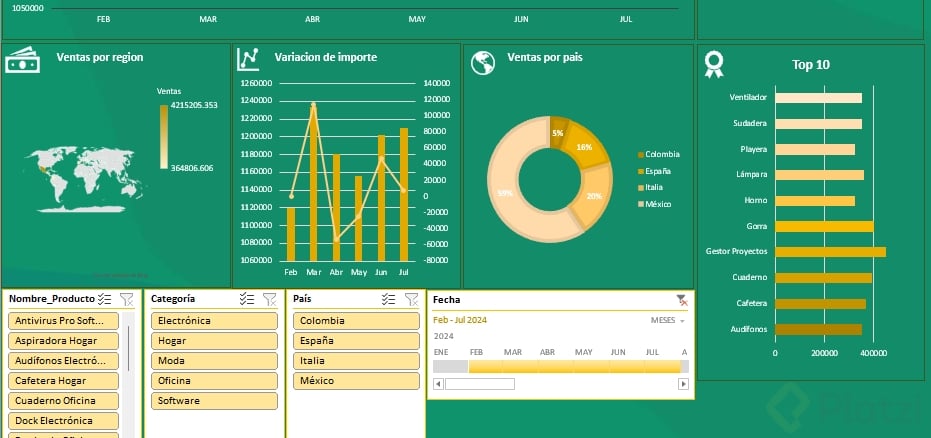
Task: Select Aspiradora Hogar product
Action: [64, 341]
